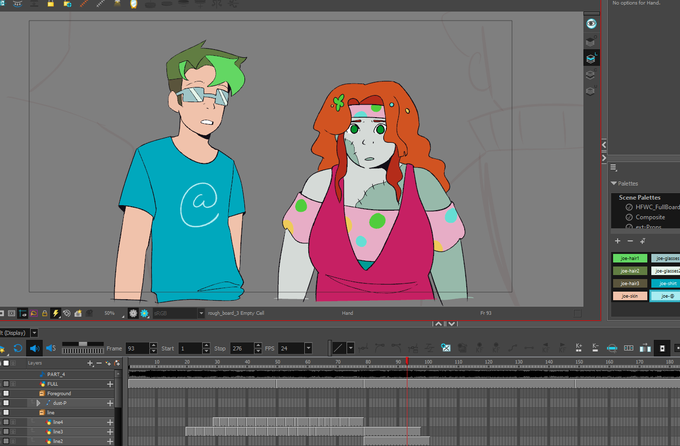Select the active Line Art layer icon
Screen dimensions: 680x446
point(591,58)
